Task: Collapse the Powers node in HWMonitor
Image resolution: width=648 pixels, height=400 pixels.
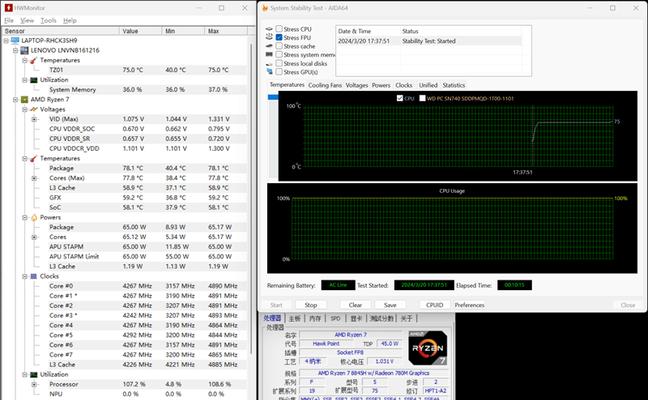Action: coord(25,217)
